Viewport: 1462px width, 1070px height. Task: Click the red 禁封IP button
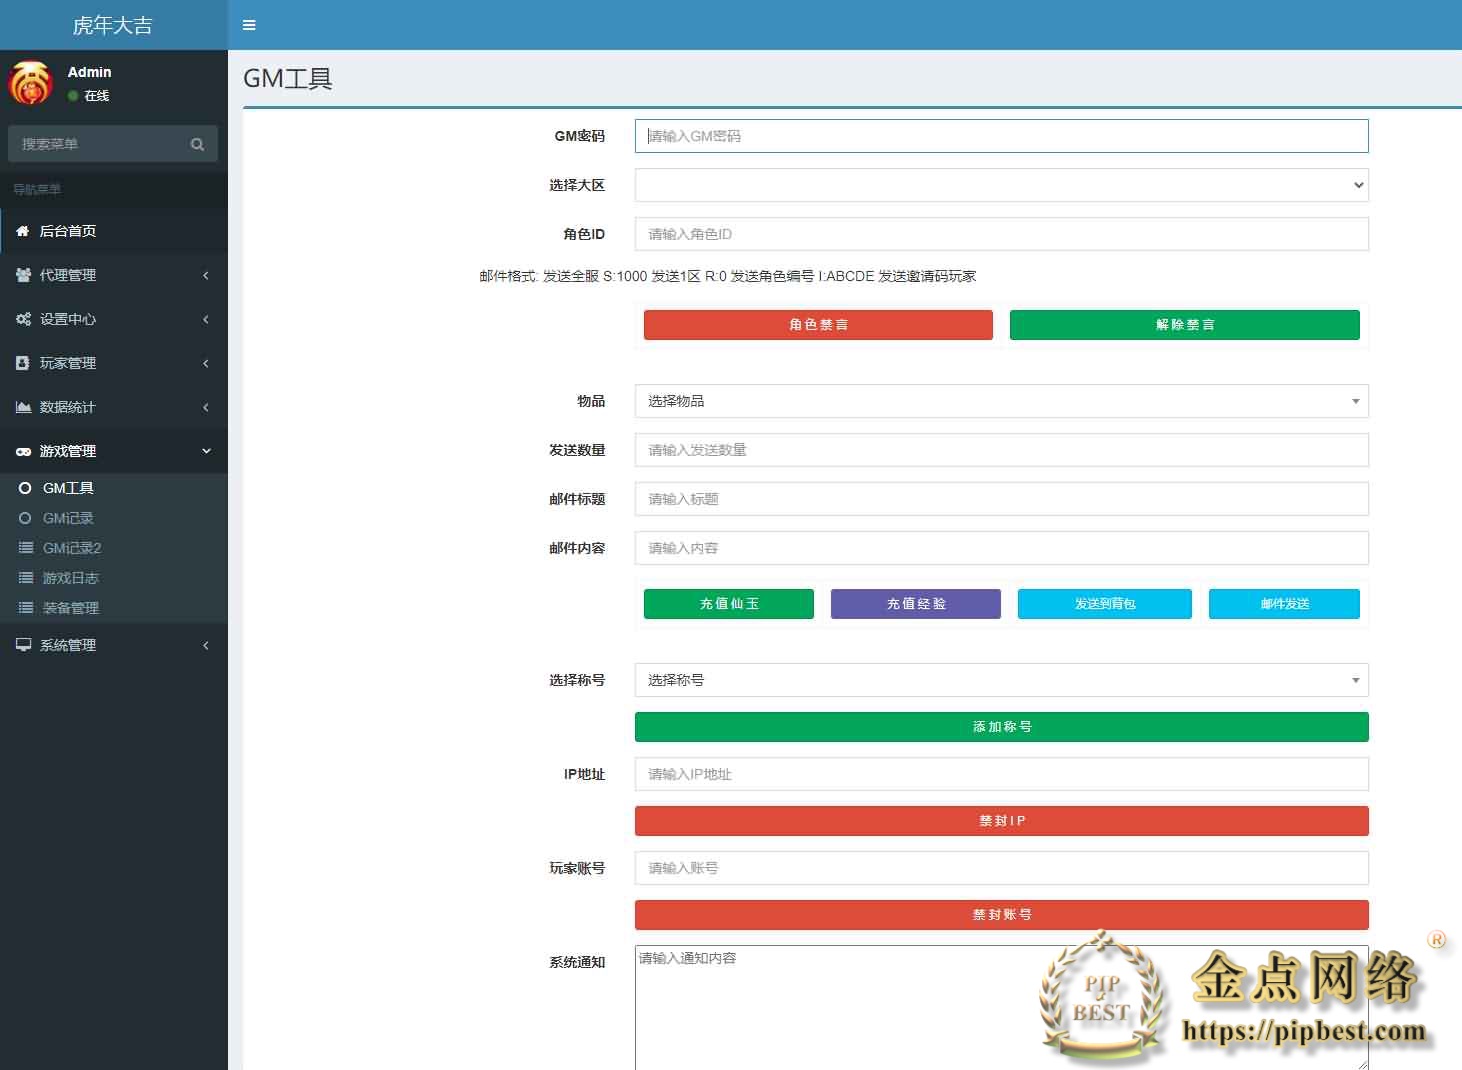(1001, 821)
